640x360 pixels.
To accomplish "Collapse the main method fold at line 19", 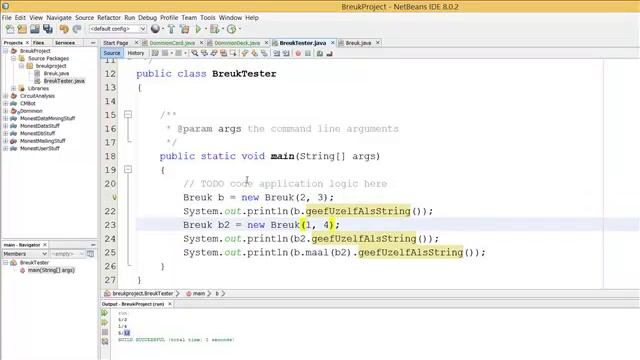I will 128,169.
